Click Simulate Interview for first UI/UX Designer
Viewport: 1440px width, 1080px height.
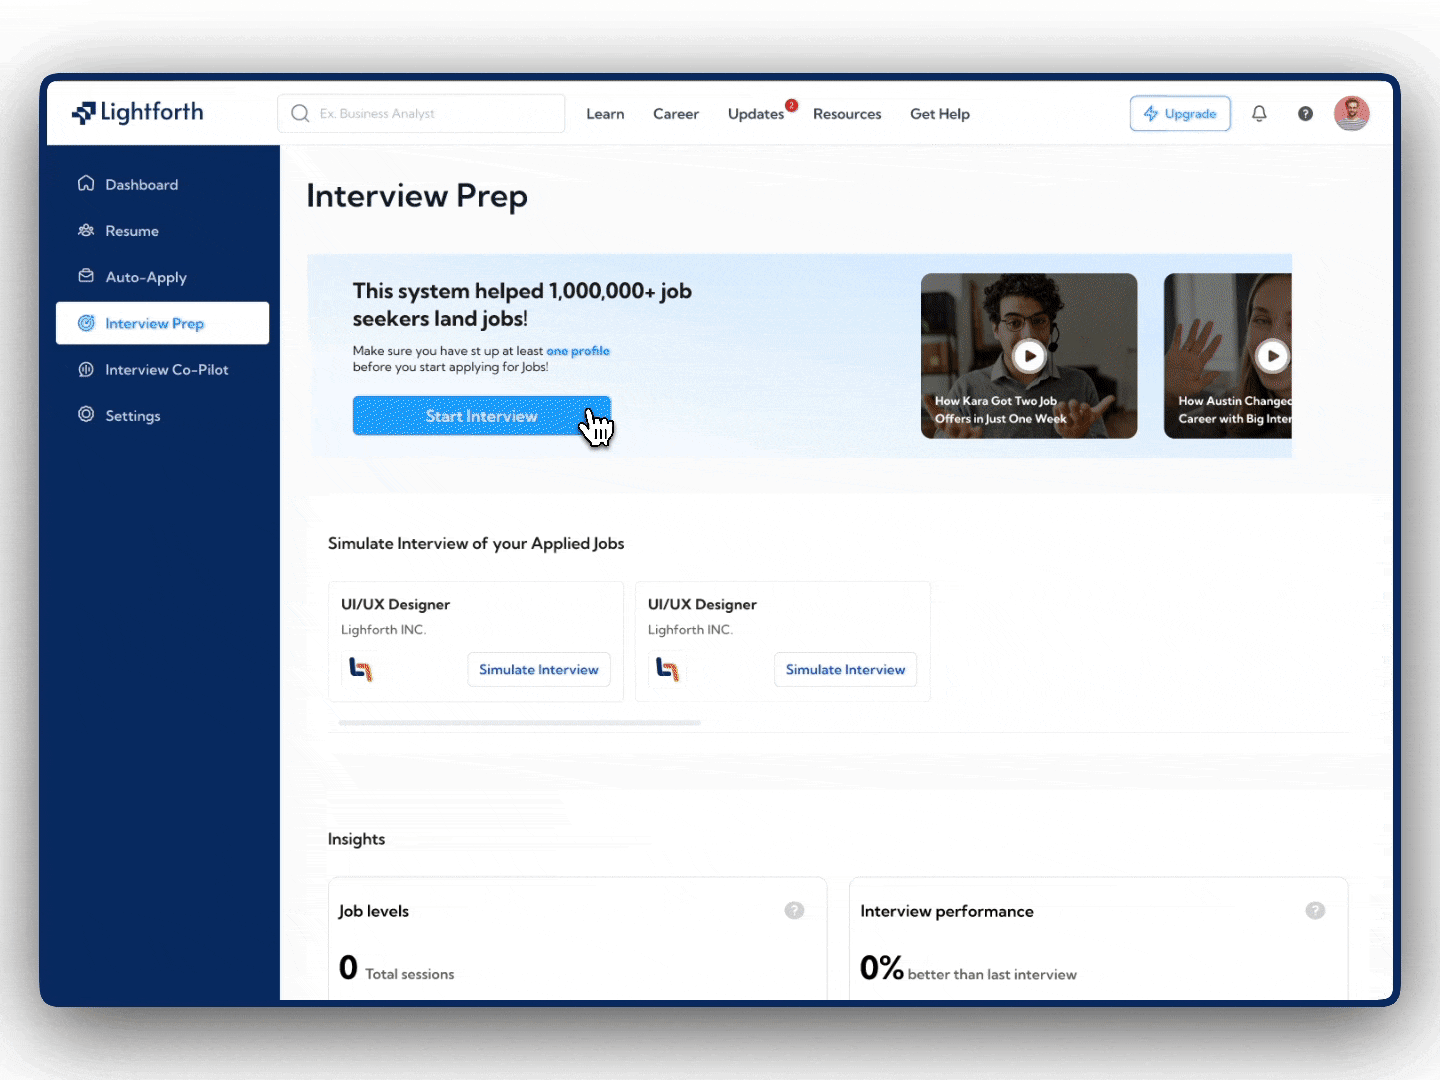pyautogui.click(x=538, y=669)
